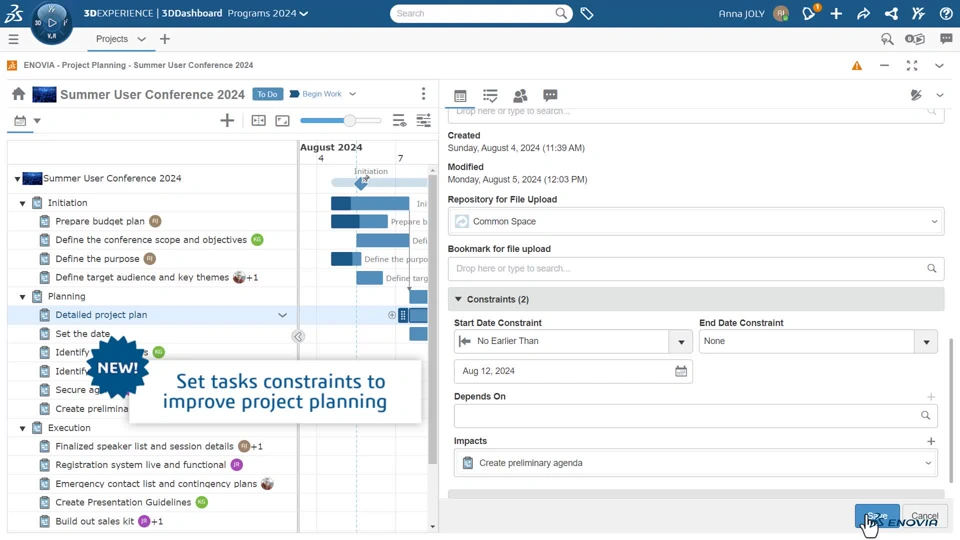Expand the Repository Common Space dropdown
The image size is (960, 540).
click(934, 222)
